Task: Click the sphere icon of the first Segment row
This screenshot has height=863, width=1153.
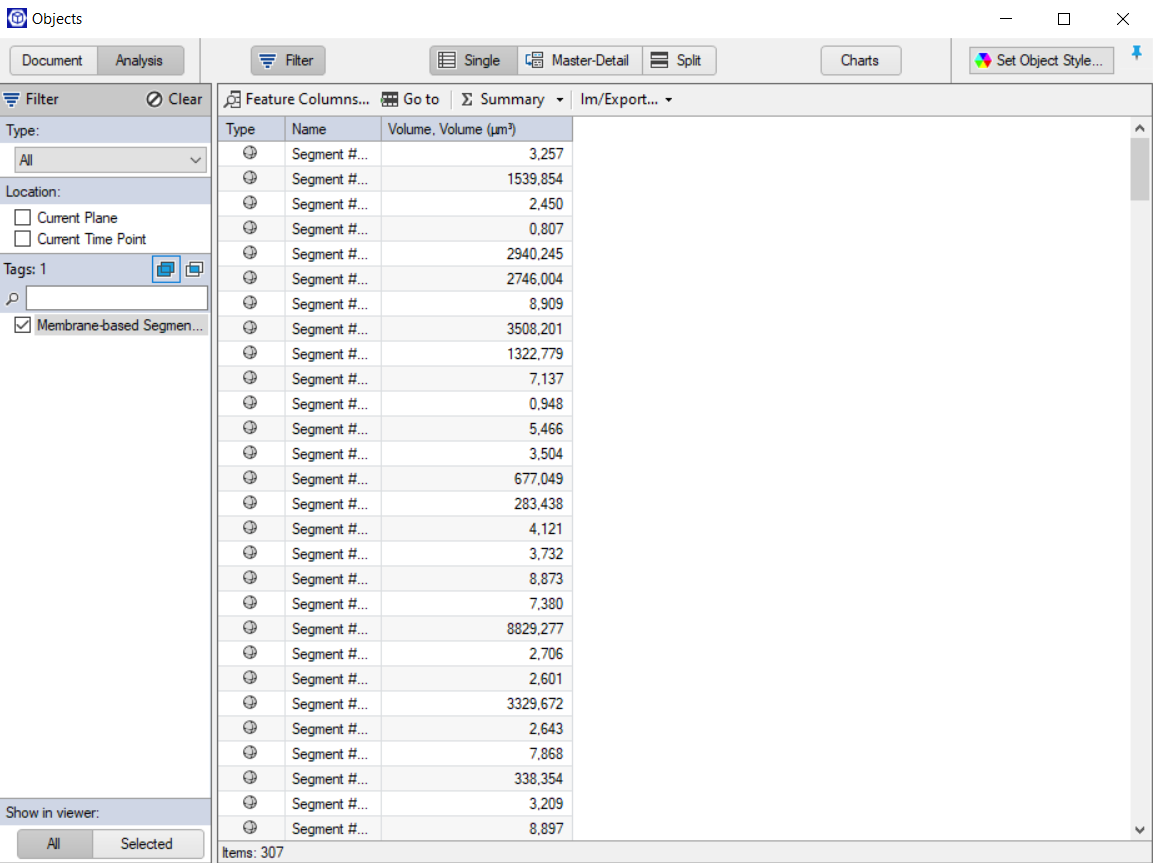Action: click(x=249, y=153)
